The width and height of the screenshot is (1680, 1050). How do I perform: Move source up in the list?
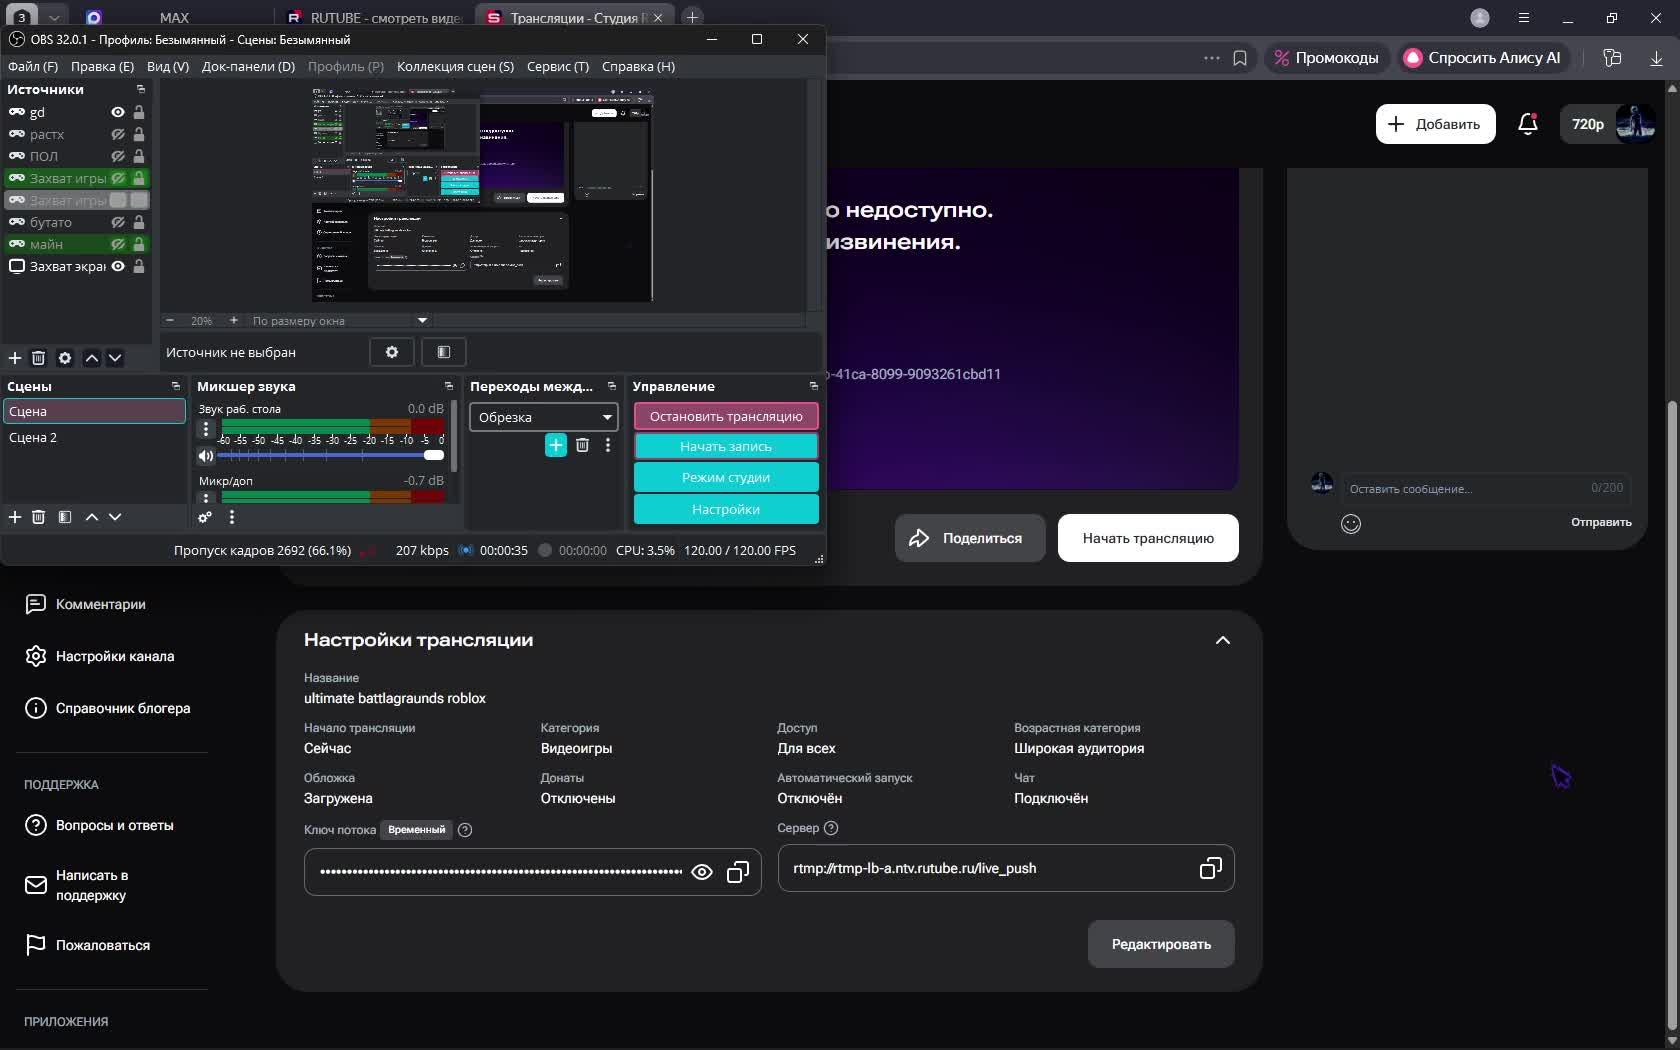(91, 358)
